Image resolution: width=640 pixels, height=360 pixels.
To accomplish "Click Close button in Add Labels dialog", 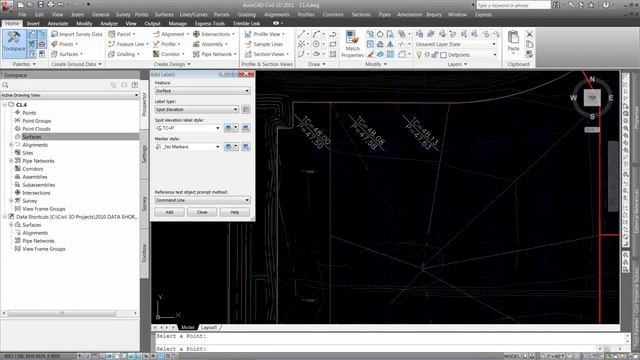I will (202, 212).
